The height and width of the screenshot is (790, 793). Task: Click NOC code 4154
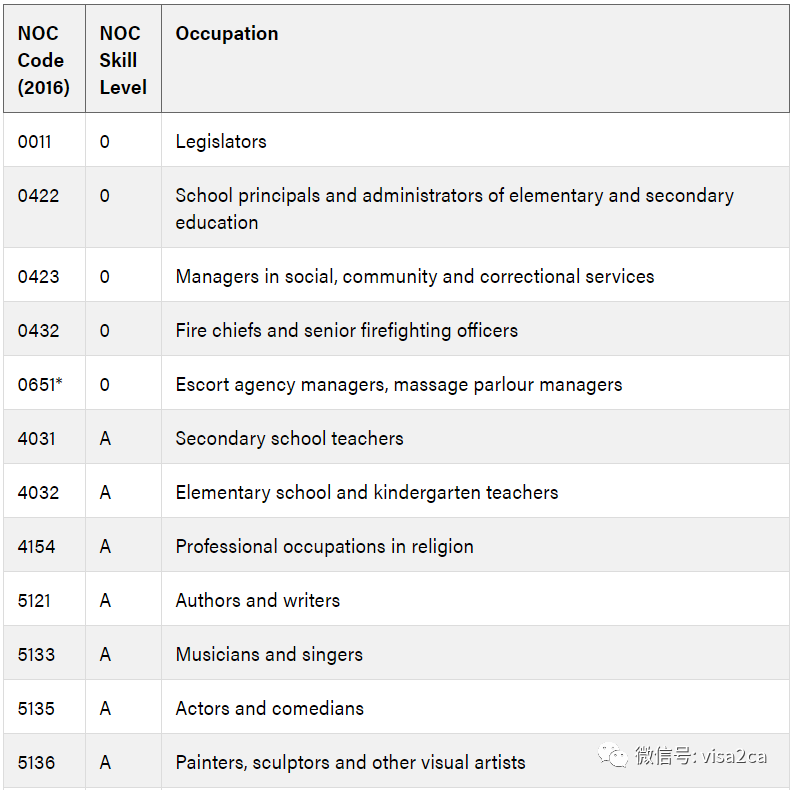[x=36, y=547]
